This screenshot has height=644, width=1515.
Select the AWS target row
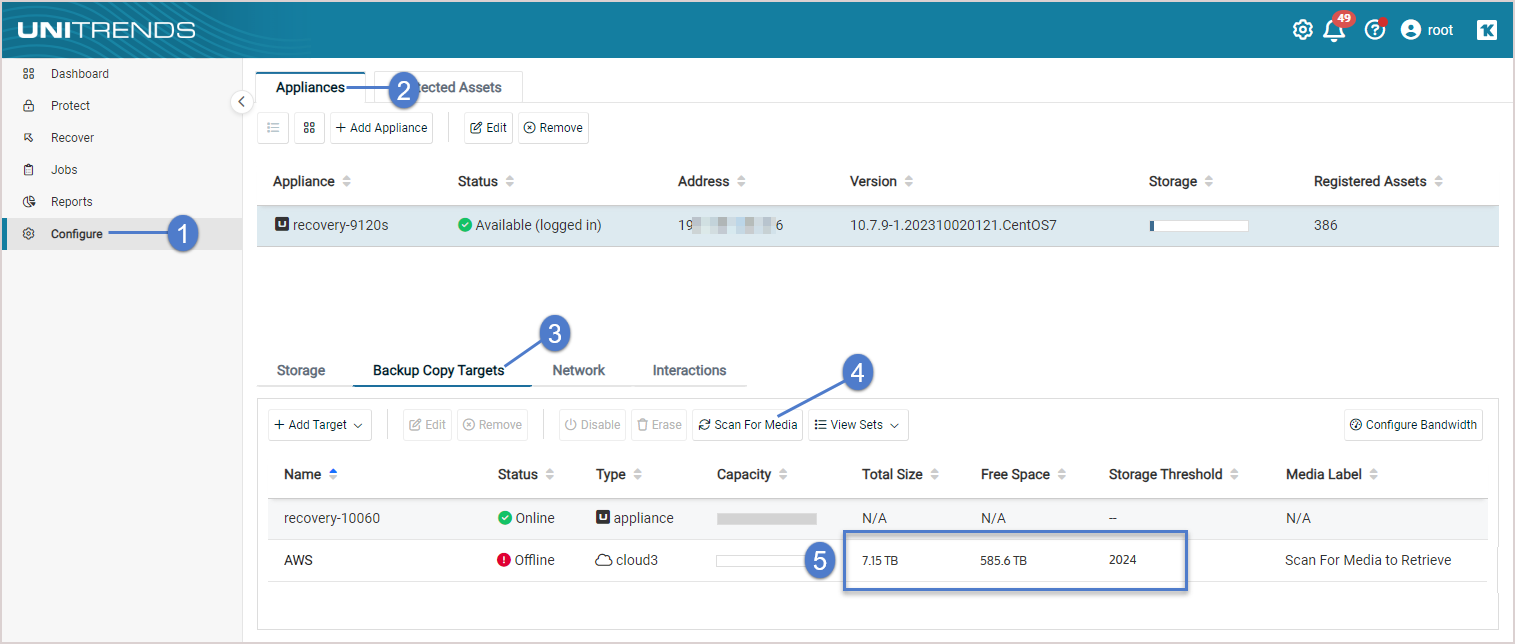coord(877,560)
